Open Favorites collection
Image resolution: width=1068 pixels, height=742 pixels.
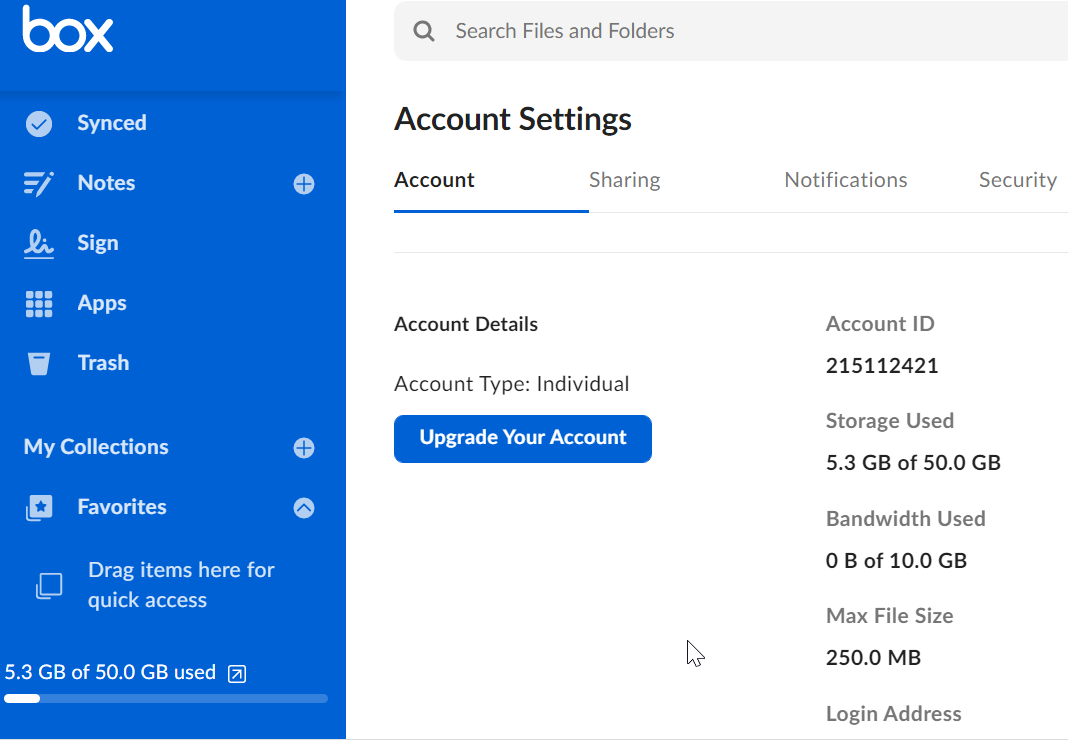122,507
